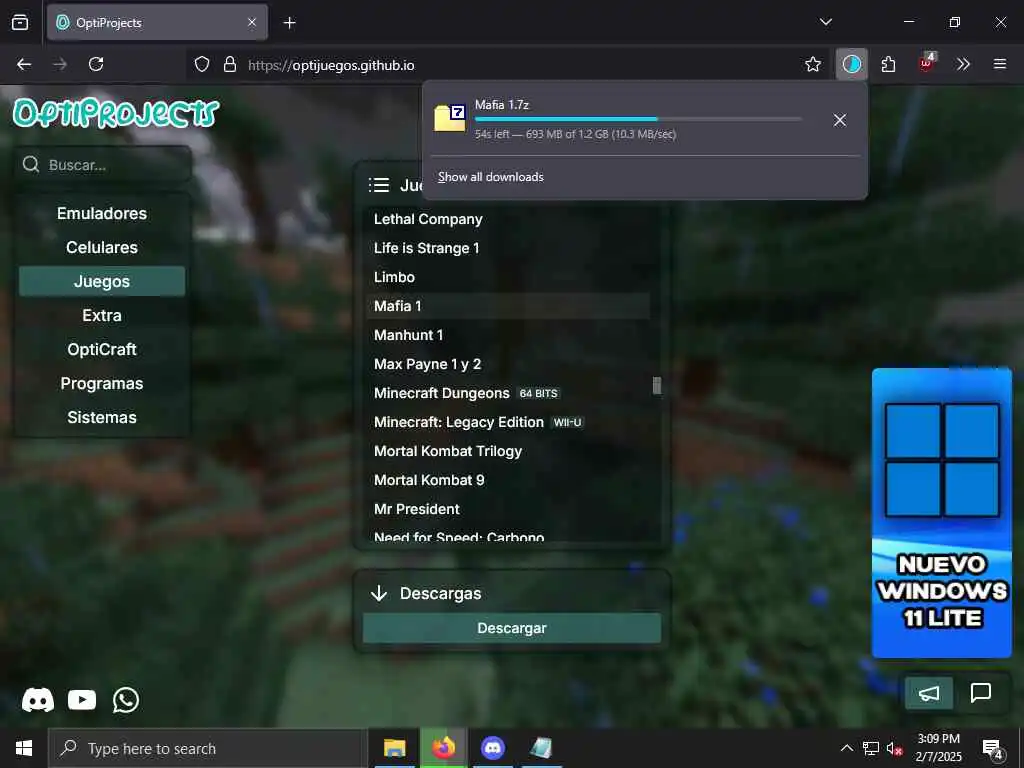Screen dimensions: 1024x768
Task: Select Mortal Kombat 9
Action: [x=508, y=480]
